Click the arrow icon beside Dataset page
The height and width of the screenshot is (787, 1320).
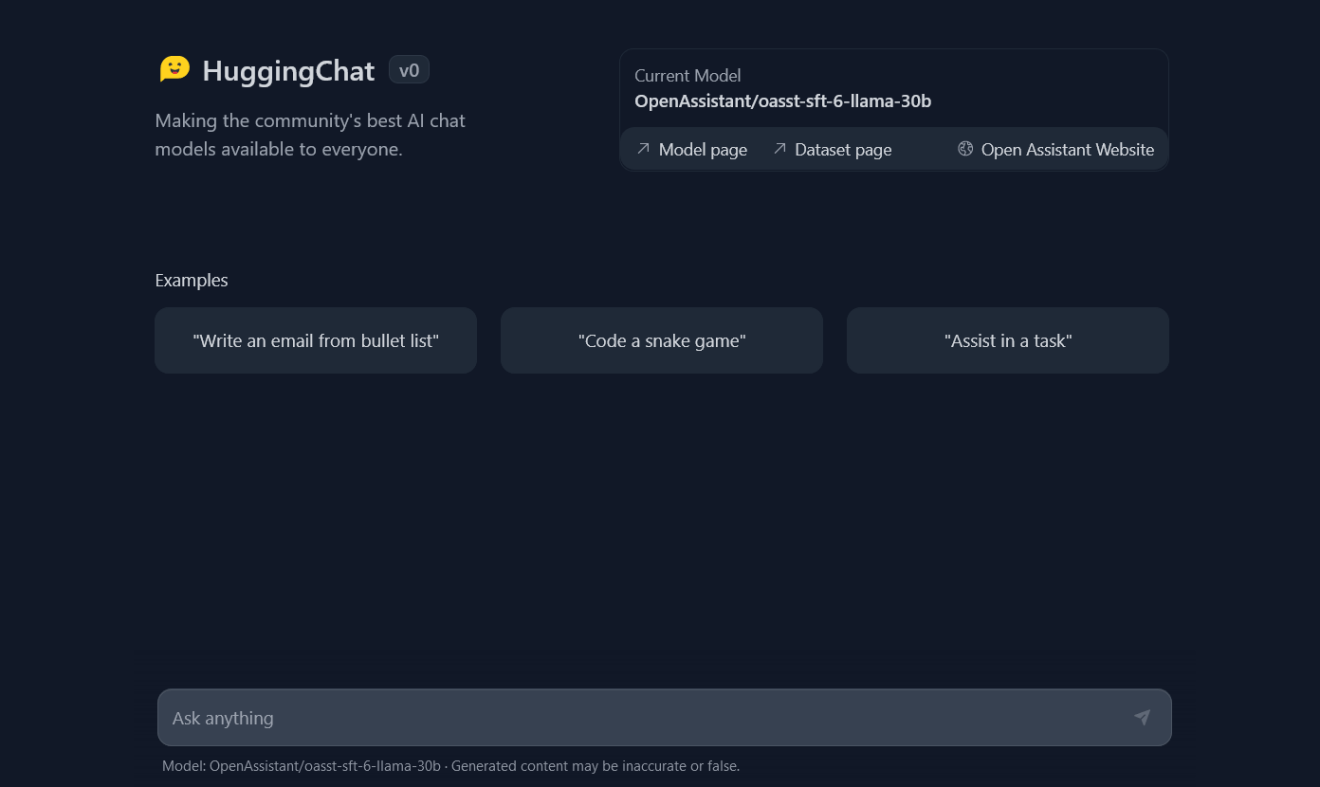click(780, 149)
